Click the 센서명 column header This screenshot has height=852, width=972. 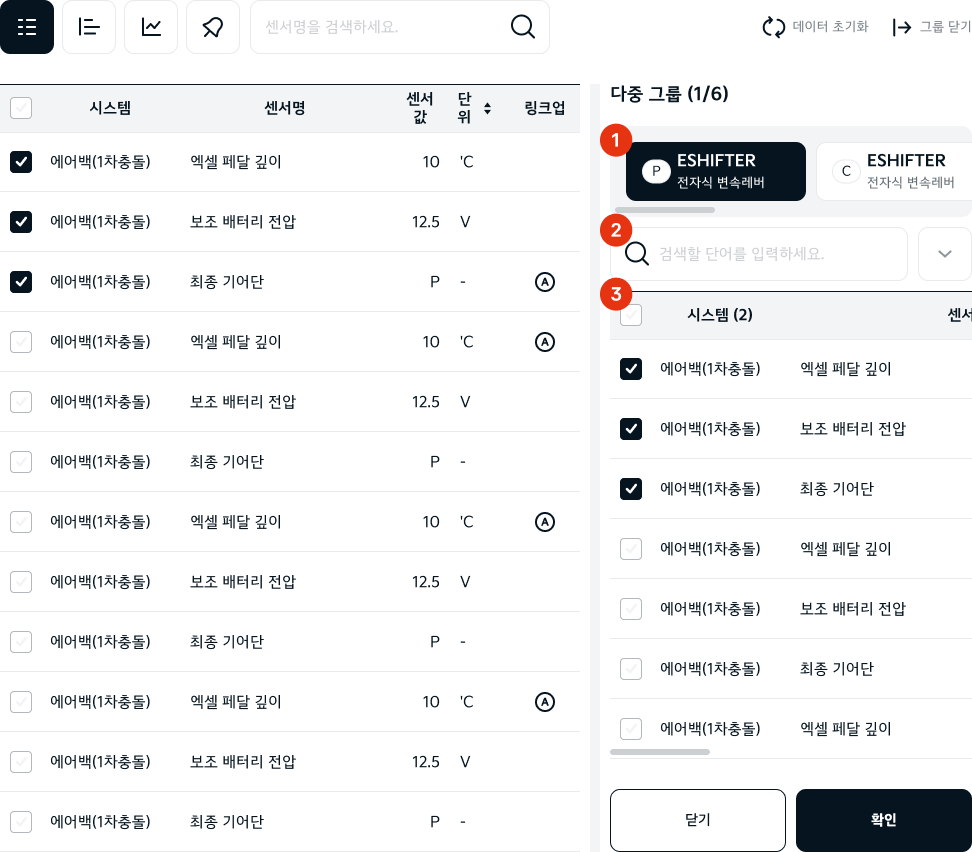tap(285, 108)
